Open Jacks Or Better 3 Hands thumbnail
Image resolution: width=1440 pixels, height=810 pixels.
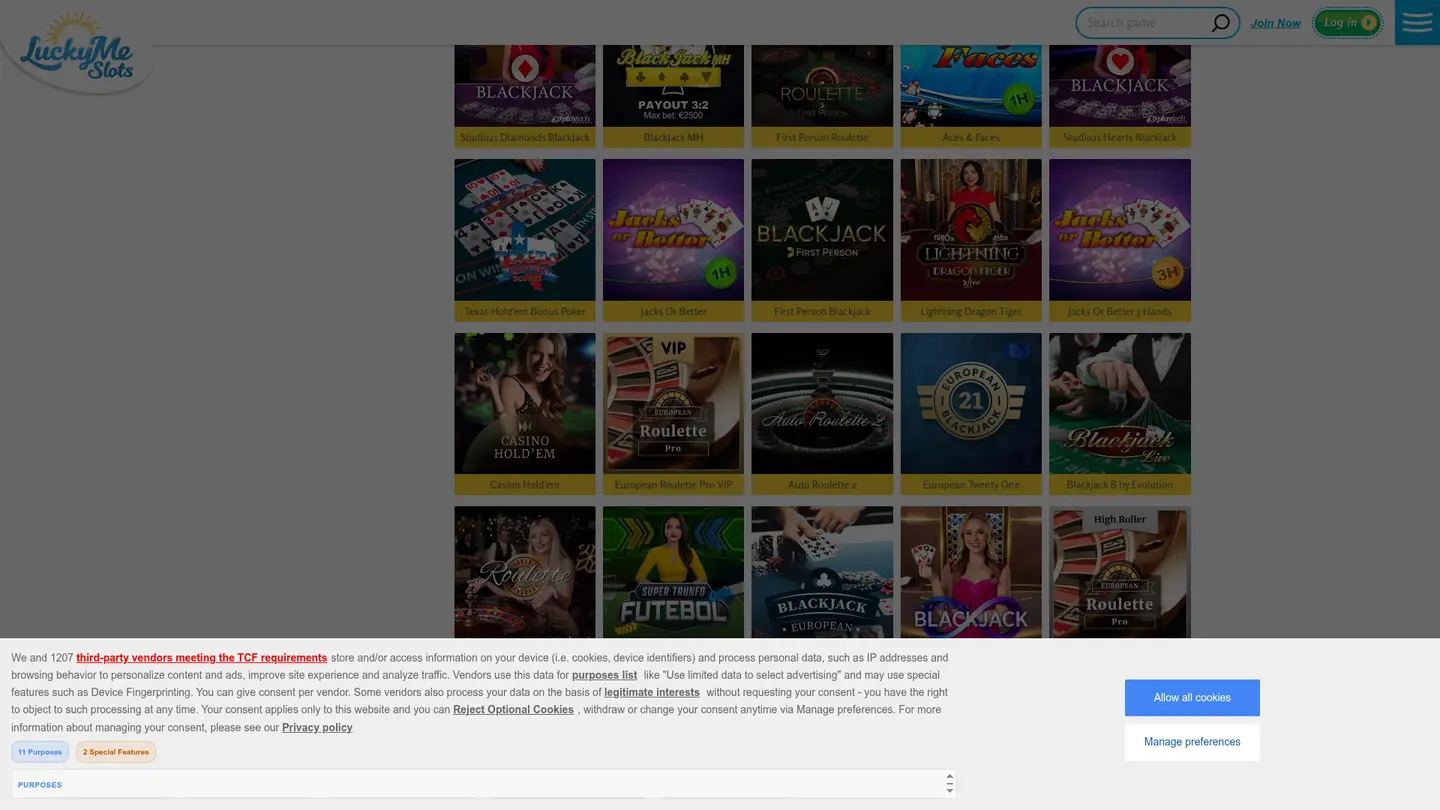tap(1120, 230)
